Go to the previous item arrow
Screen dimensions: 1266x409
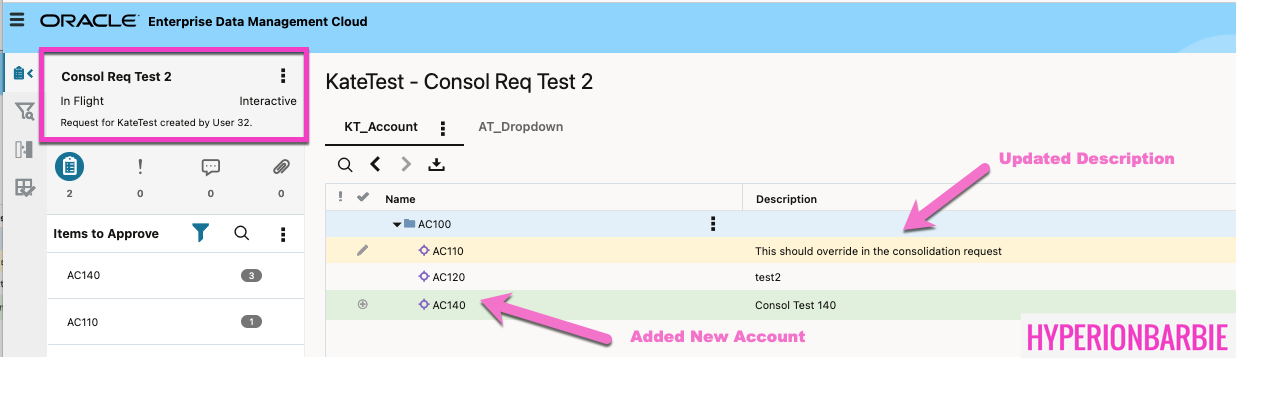375,165
